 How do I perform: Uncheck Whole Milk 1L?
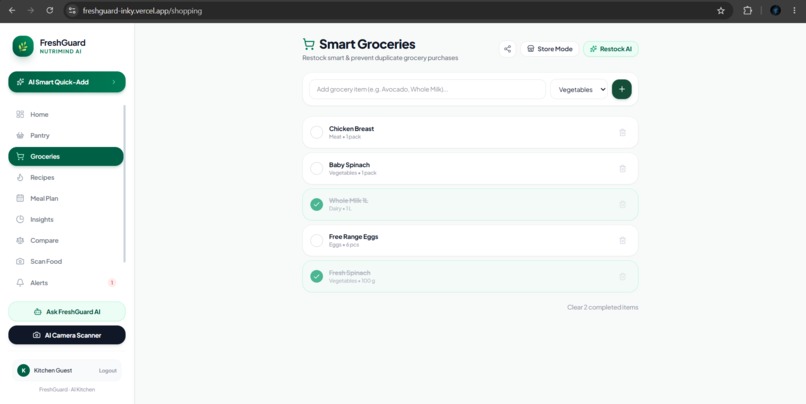[x=317, y=205]
